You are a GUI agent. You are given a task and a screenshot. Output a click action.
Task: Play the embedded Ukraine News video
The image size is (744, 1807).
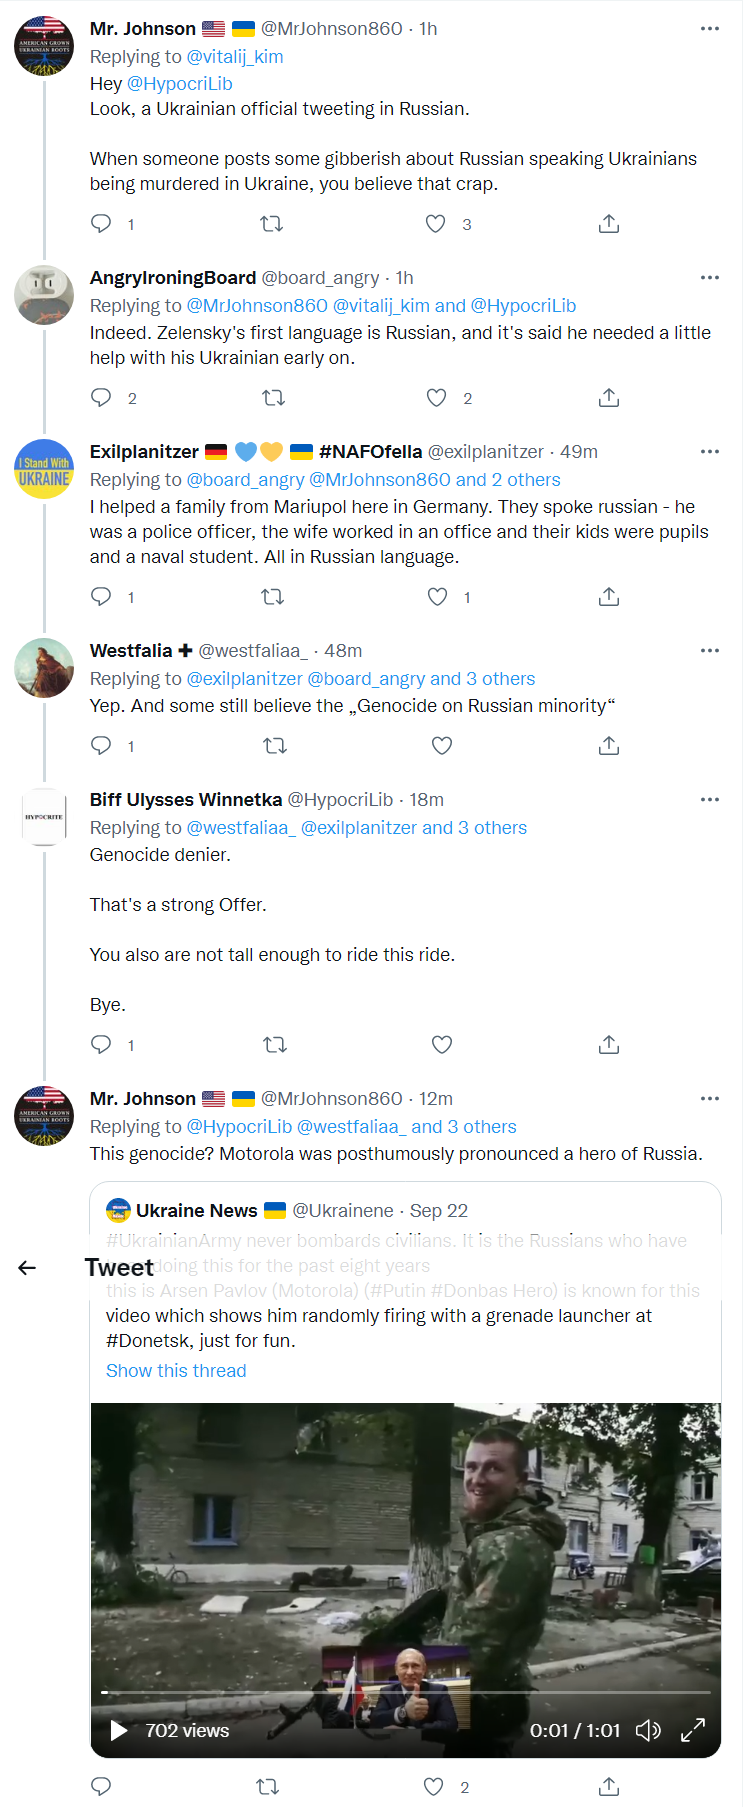[118, 1730]
